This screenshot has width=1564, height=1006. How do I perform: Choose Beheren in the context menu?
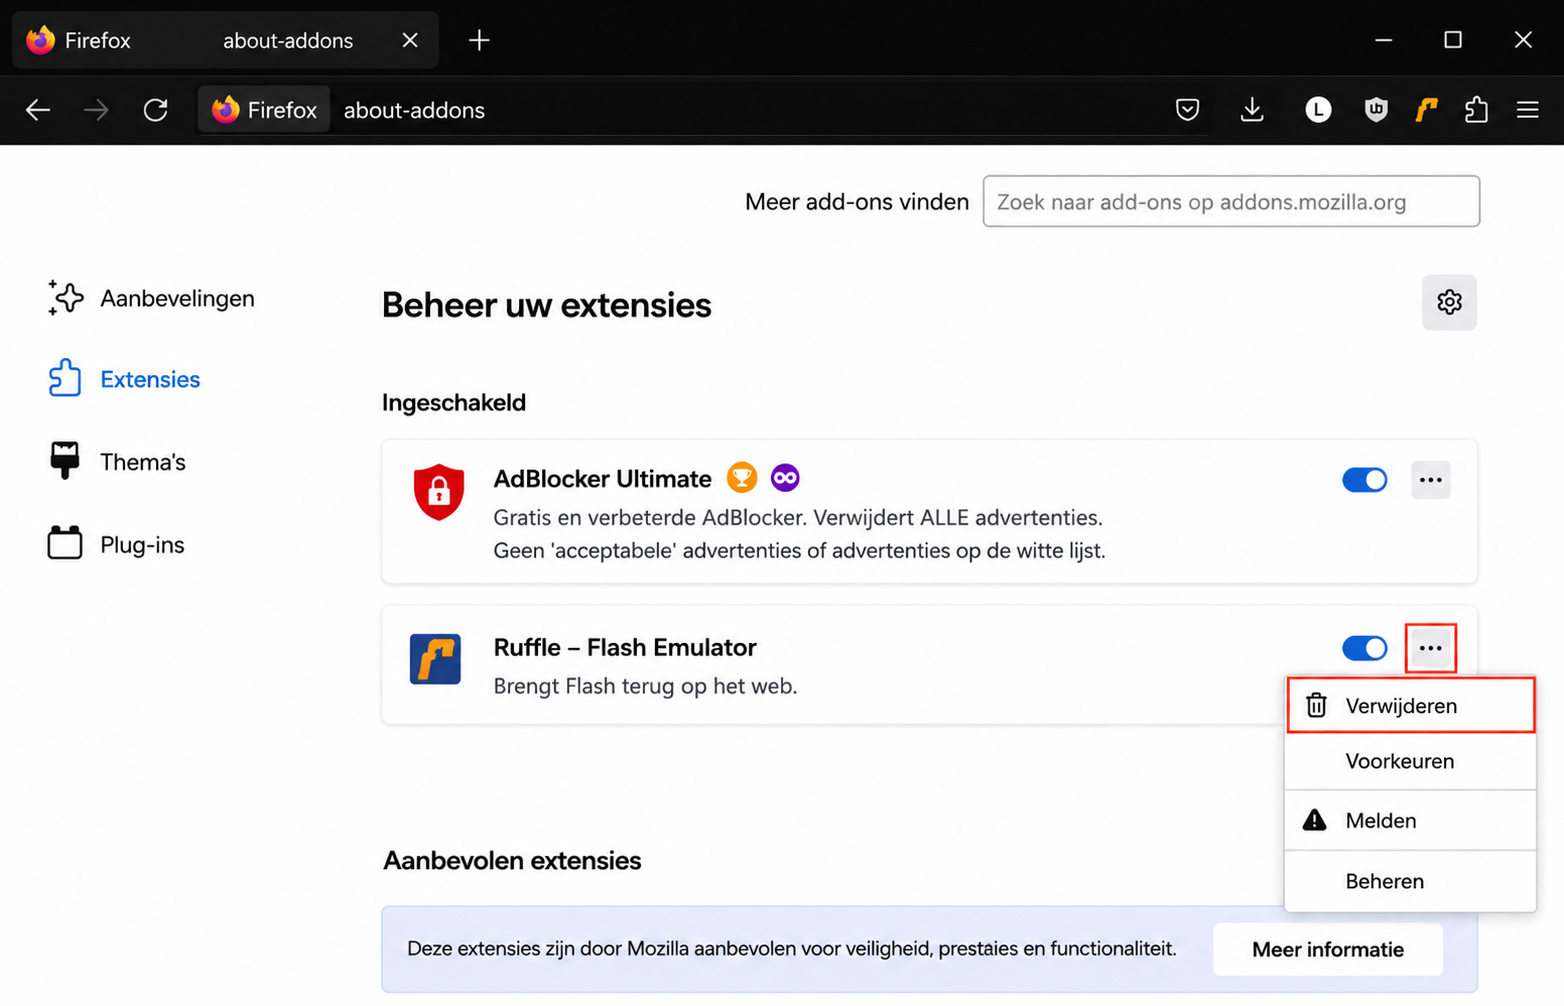coord(1410,881)
